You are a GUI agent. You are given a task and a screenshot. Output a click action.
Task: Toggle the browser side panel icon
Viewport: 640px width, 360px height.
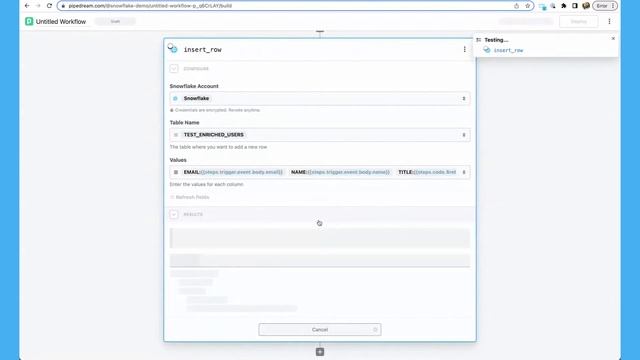pos(575,6)
